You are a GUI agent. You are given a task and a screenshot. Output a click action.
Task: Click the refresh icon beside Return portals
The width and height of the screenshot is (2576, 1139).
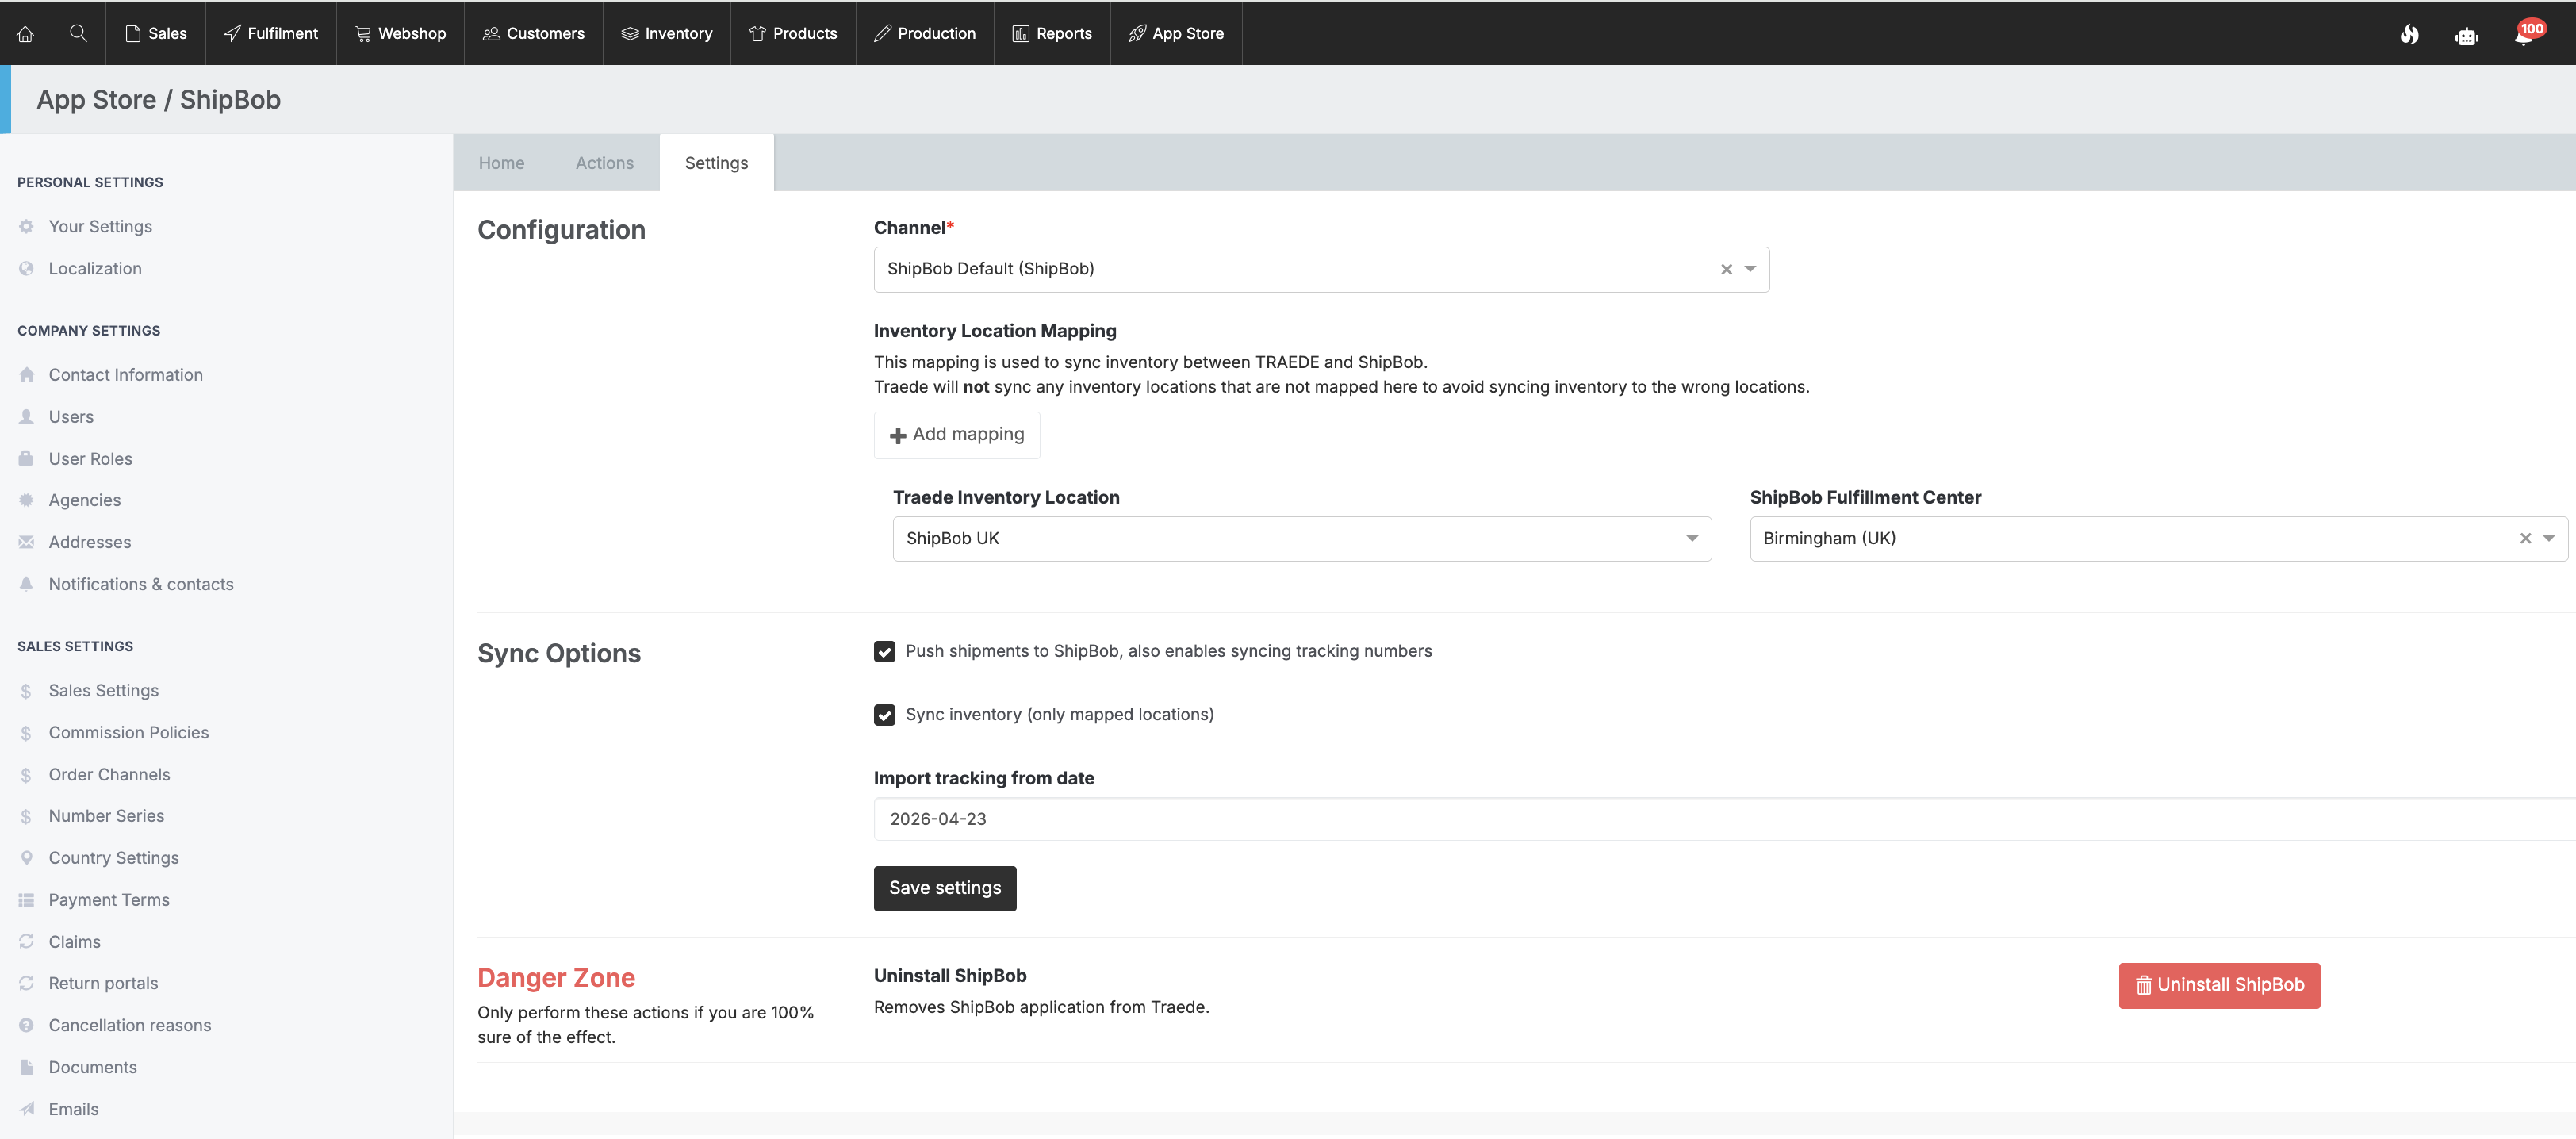(27, 983)
